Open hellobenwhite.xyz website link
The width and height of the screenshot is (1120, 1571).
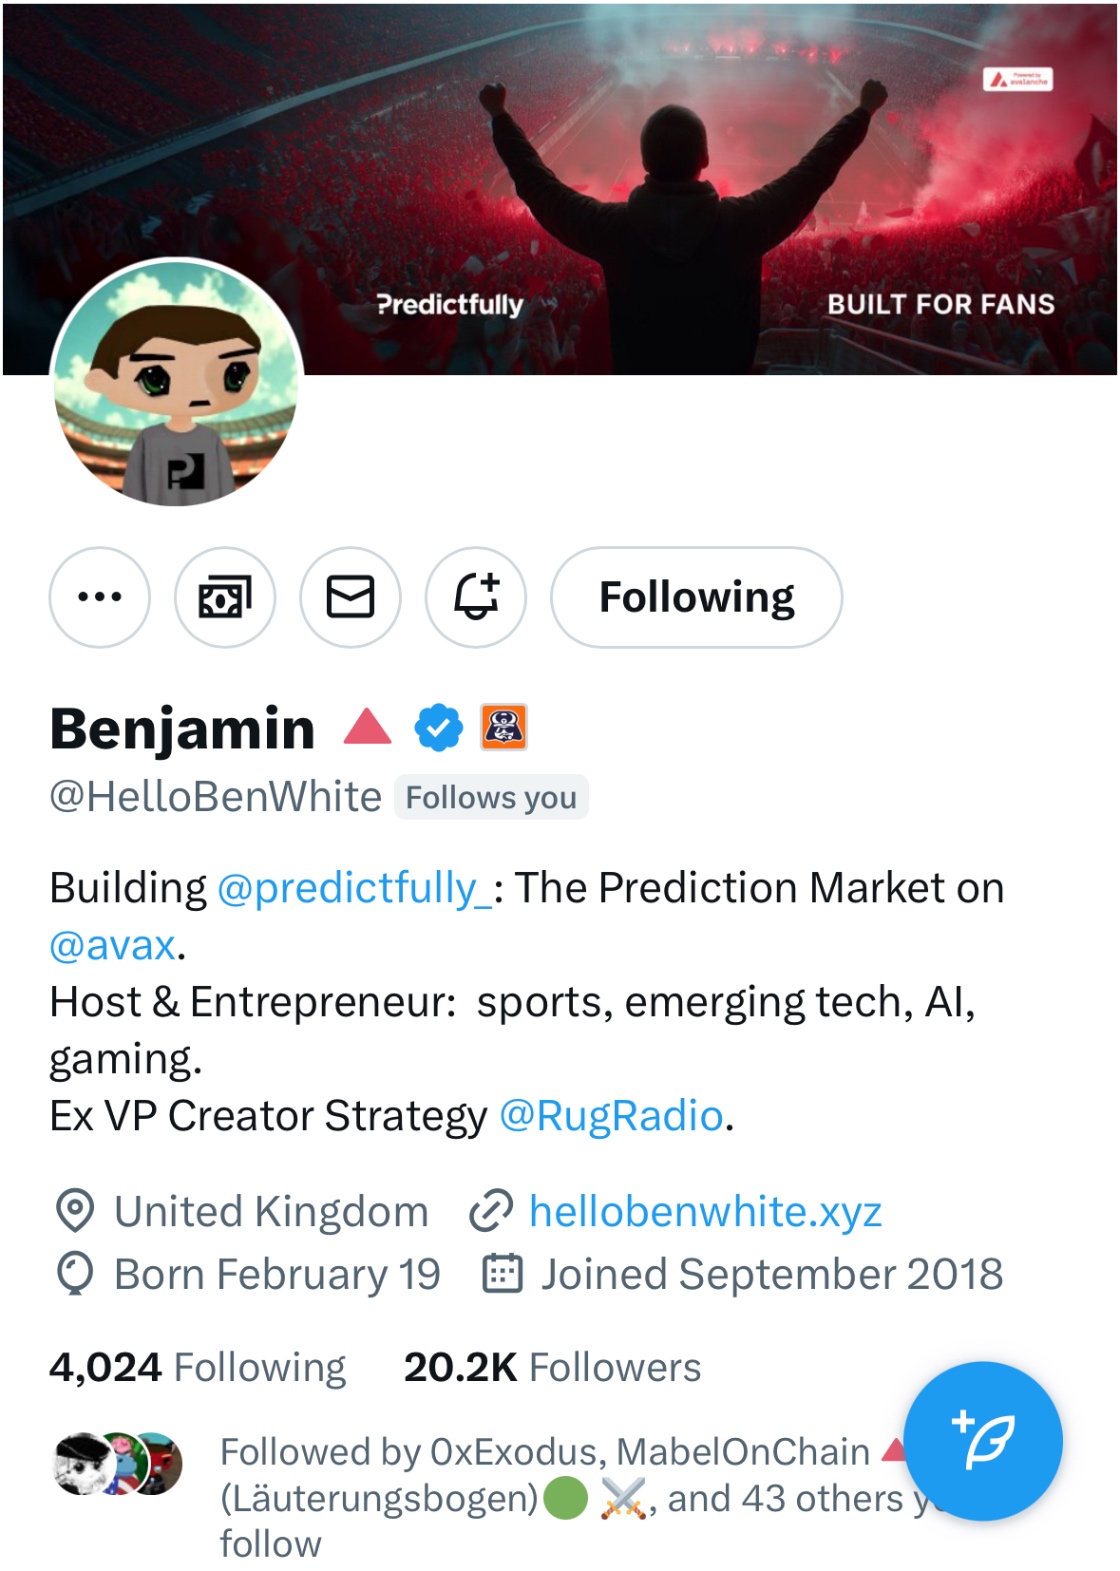(x=705, y=1212)
